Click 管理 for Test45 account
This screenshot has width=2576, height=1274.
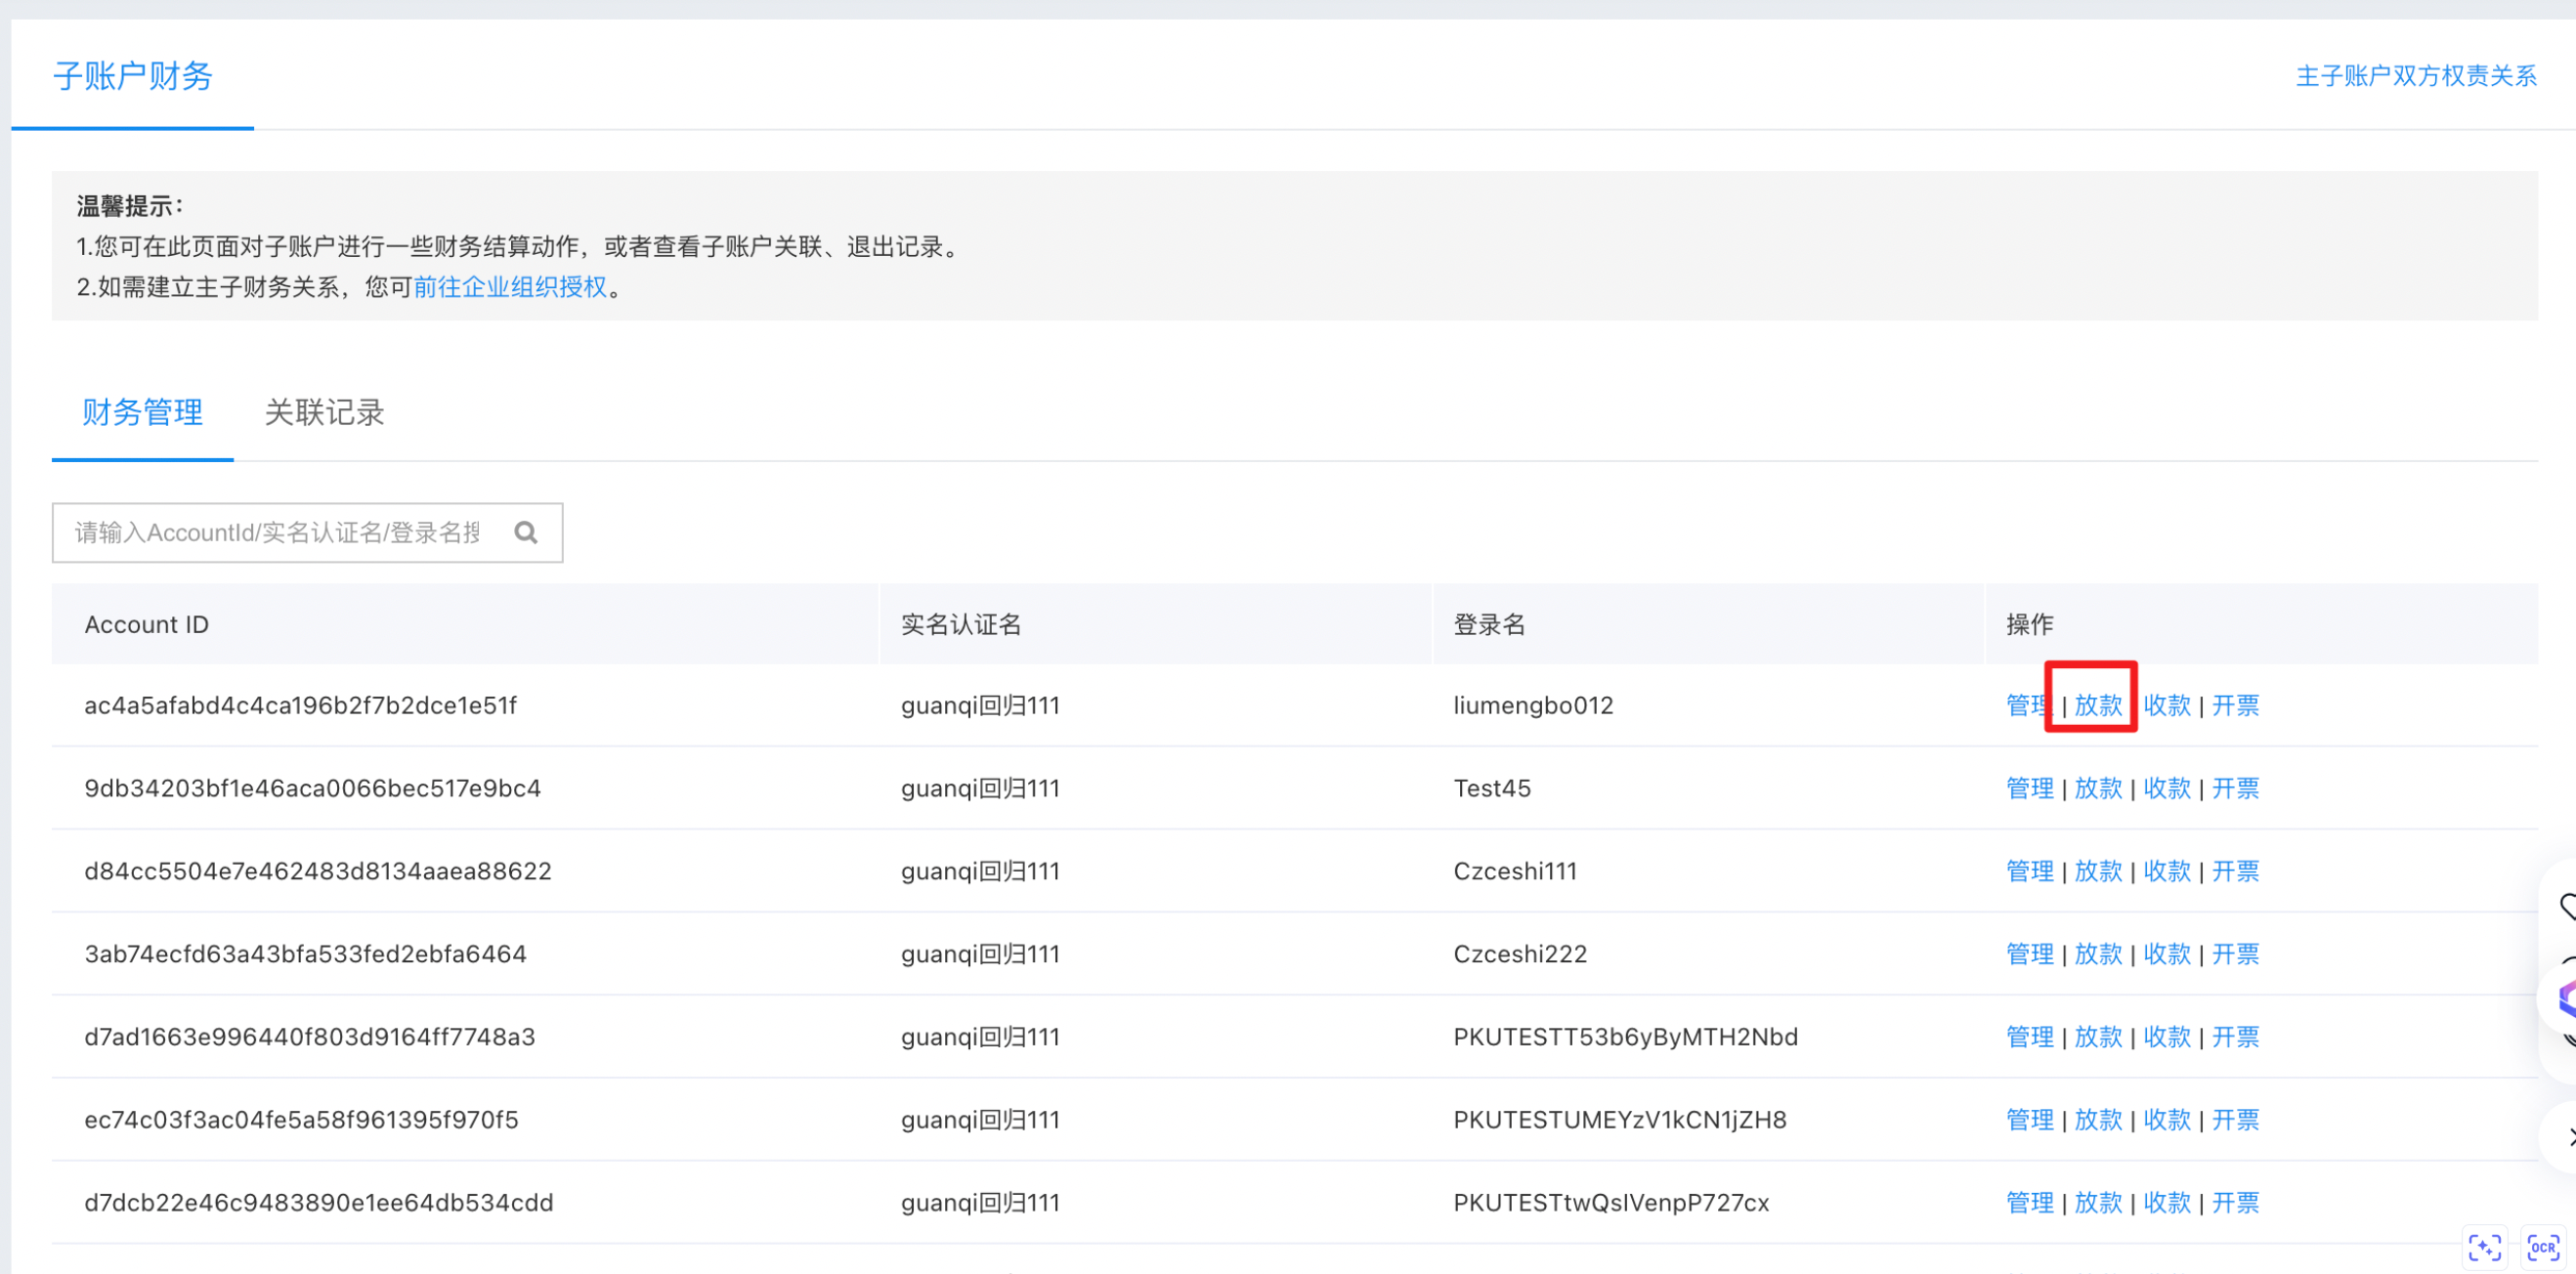click(2029, 789)
